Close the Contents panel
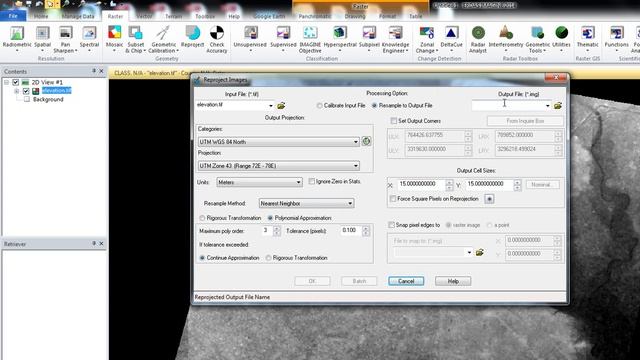The width and height of the screenshot is (640, 360). click(101, 71)
